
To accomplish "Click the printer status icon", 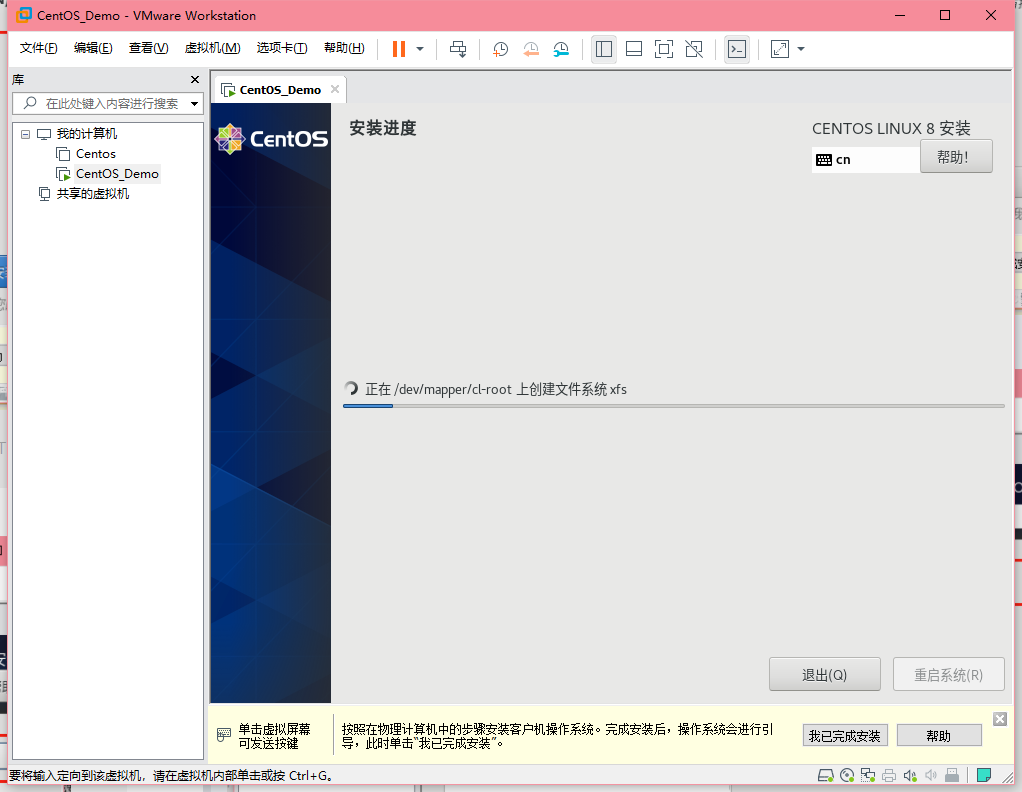I will tap(888, 775).
